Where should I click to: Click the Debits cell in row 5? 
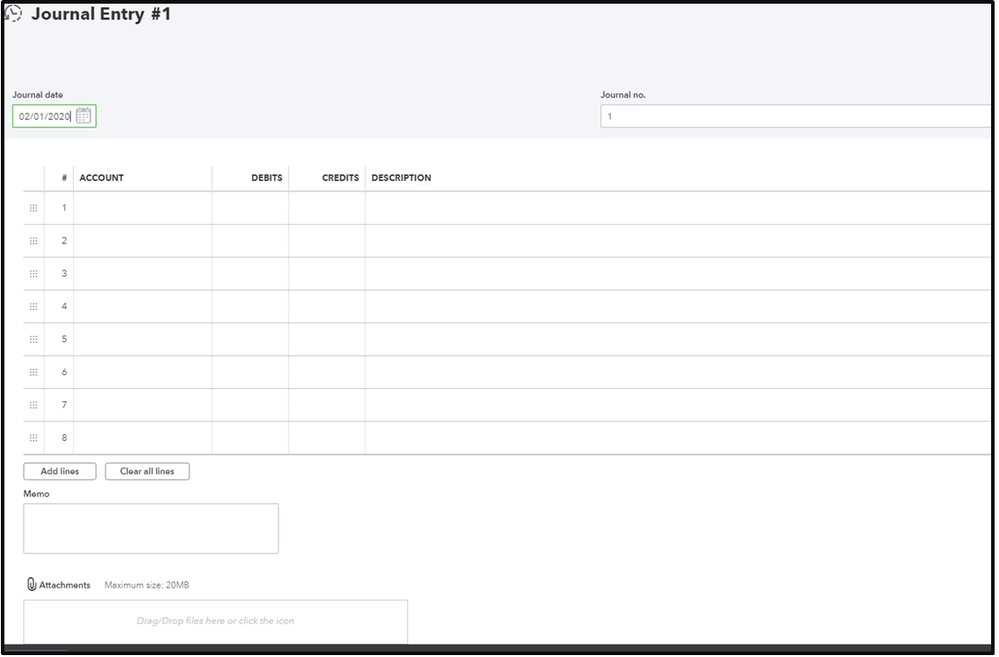(250, 340)
